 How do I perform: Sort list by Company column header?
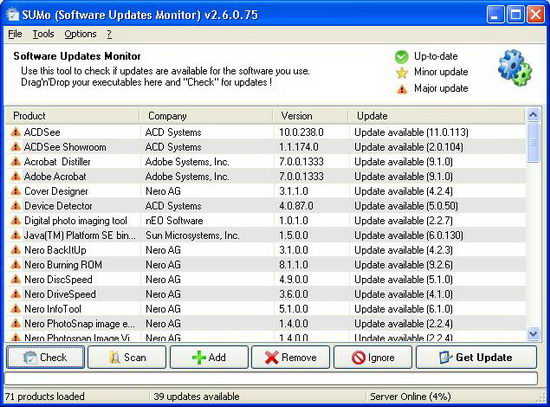click(207, 116)
